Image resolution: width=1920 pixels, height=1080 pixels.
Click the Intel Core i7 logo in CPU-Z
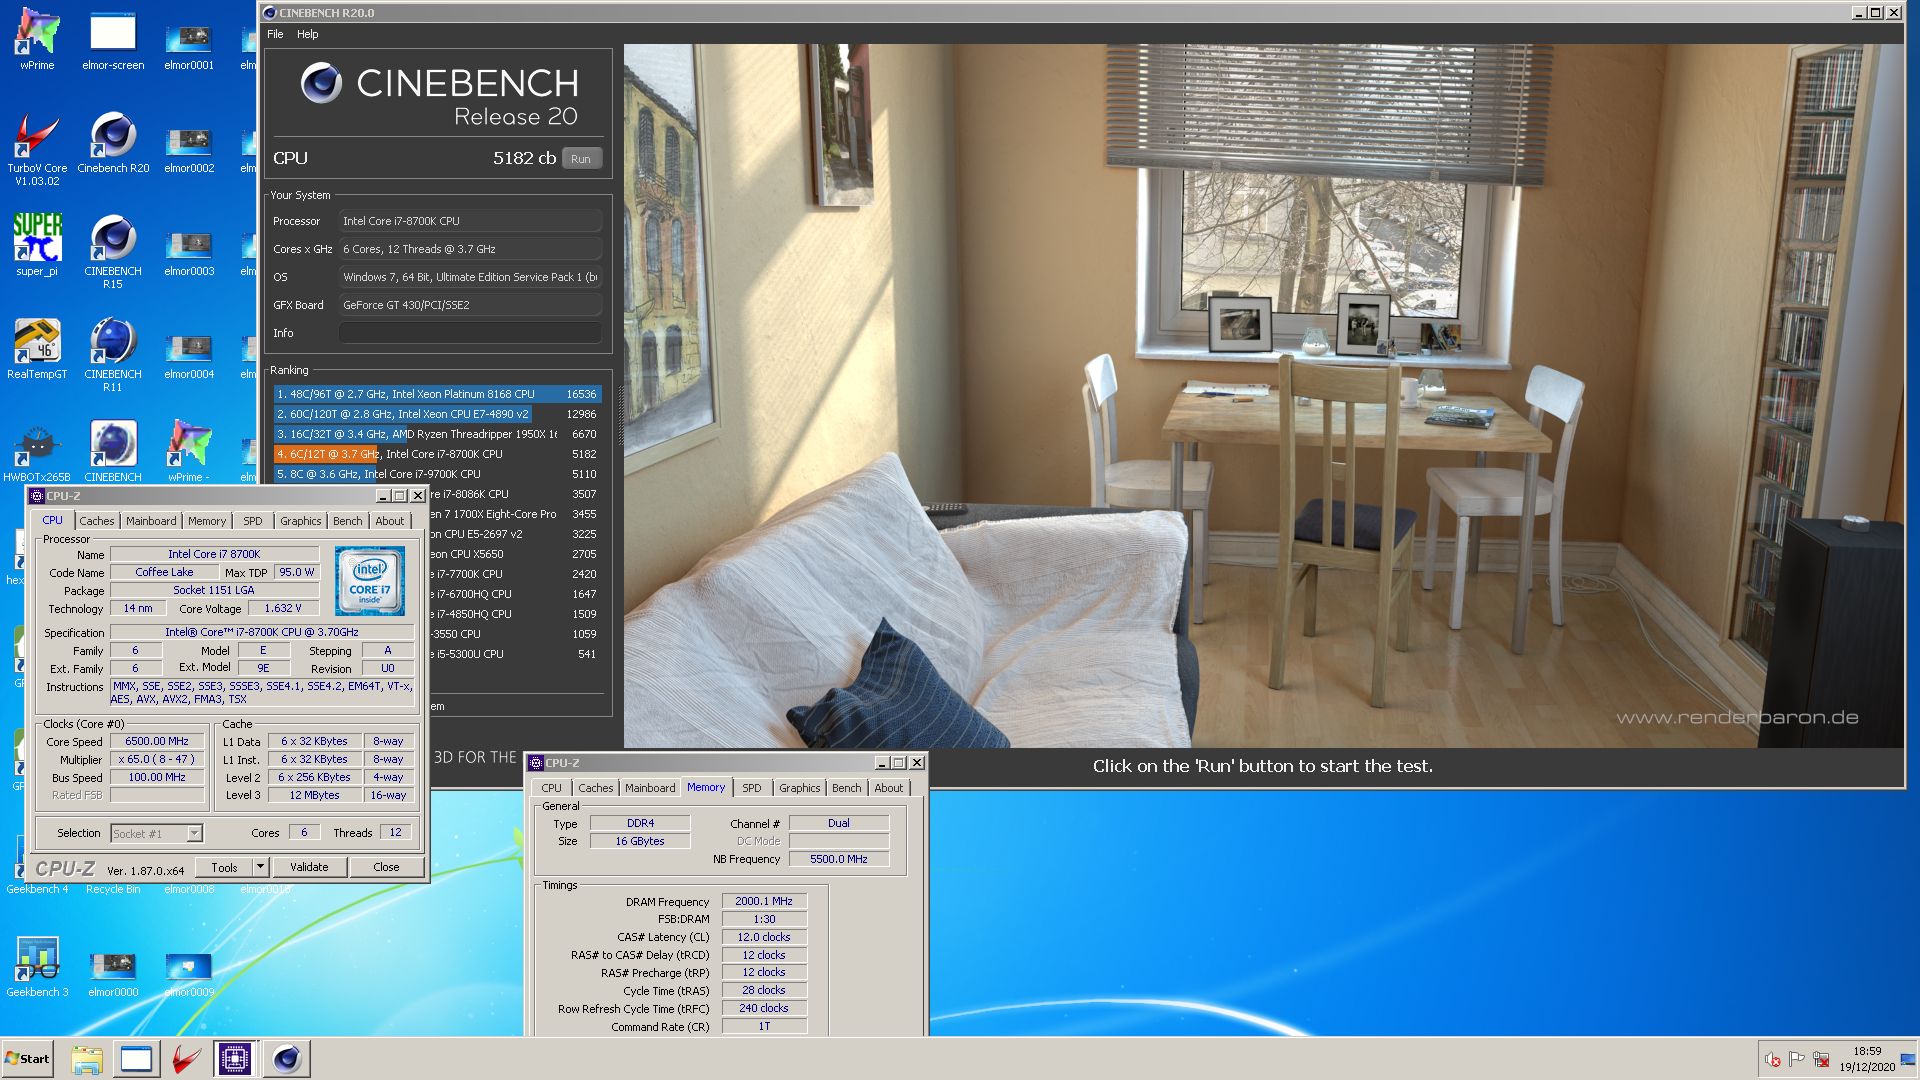click(370, 581)
